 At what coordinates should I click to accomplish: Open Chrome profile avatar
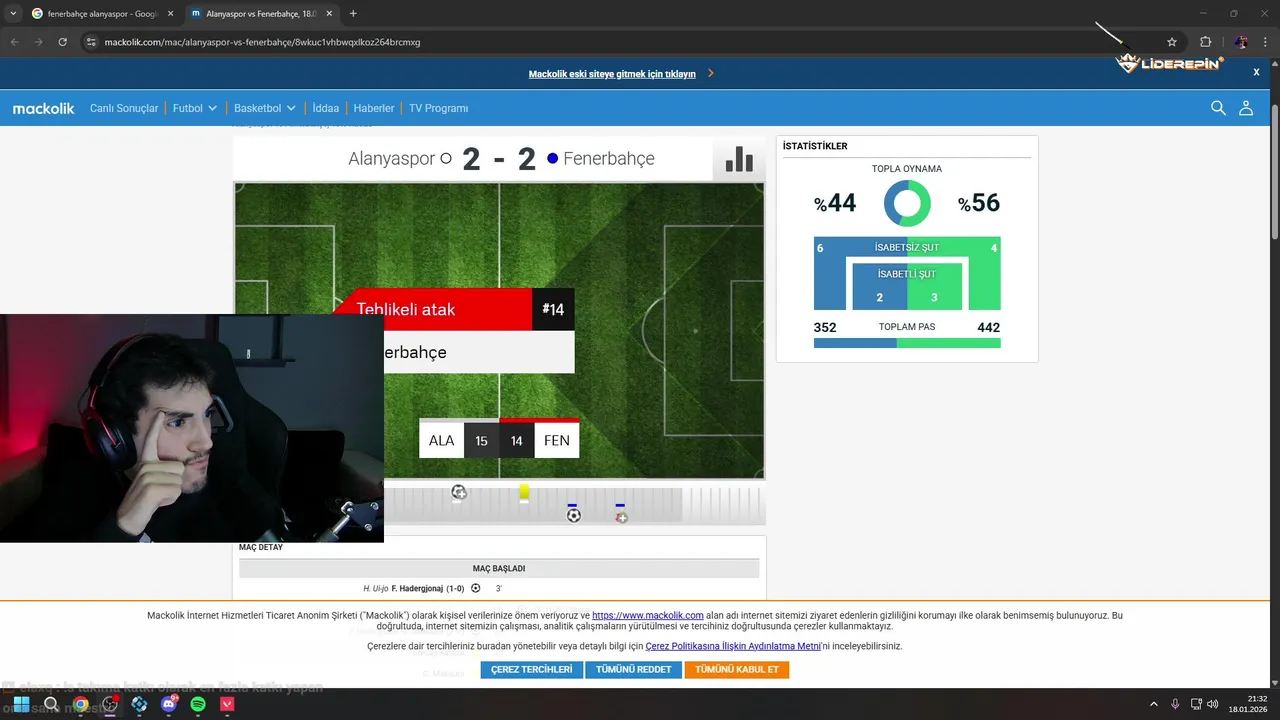coord(1241,42)
